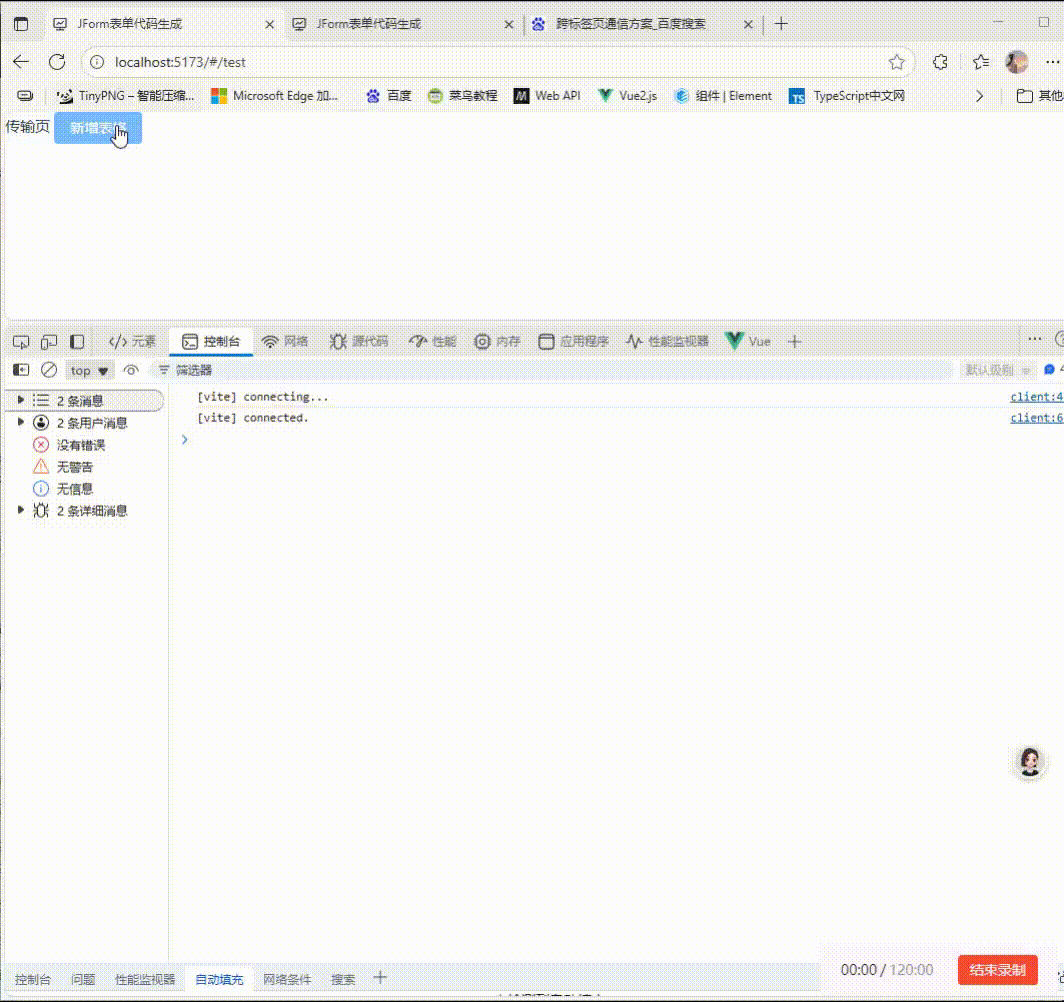Screen dimensions: 1064x1002
Task: Open the 'top' frame context dropdown
Action: pyautogui.click(x=88, y=370)
